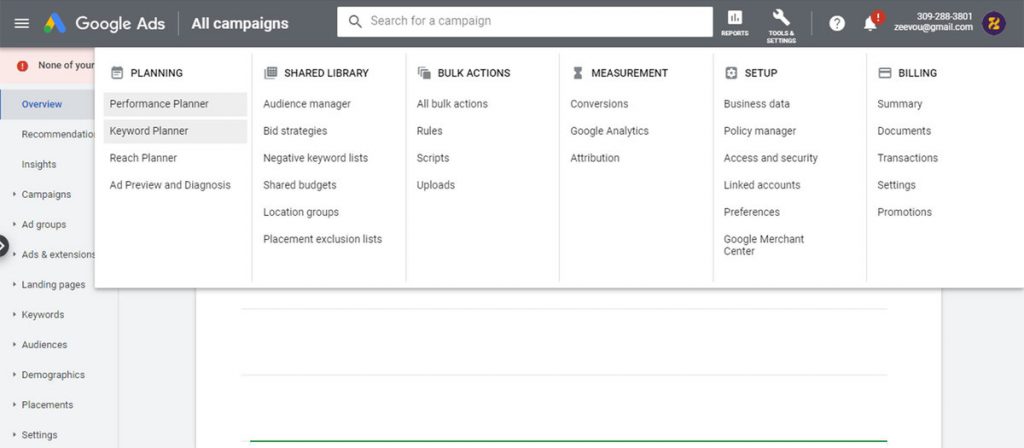Click the Google Ads logo
The width and height of the screenshot is (1024, 448).
55,24
